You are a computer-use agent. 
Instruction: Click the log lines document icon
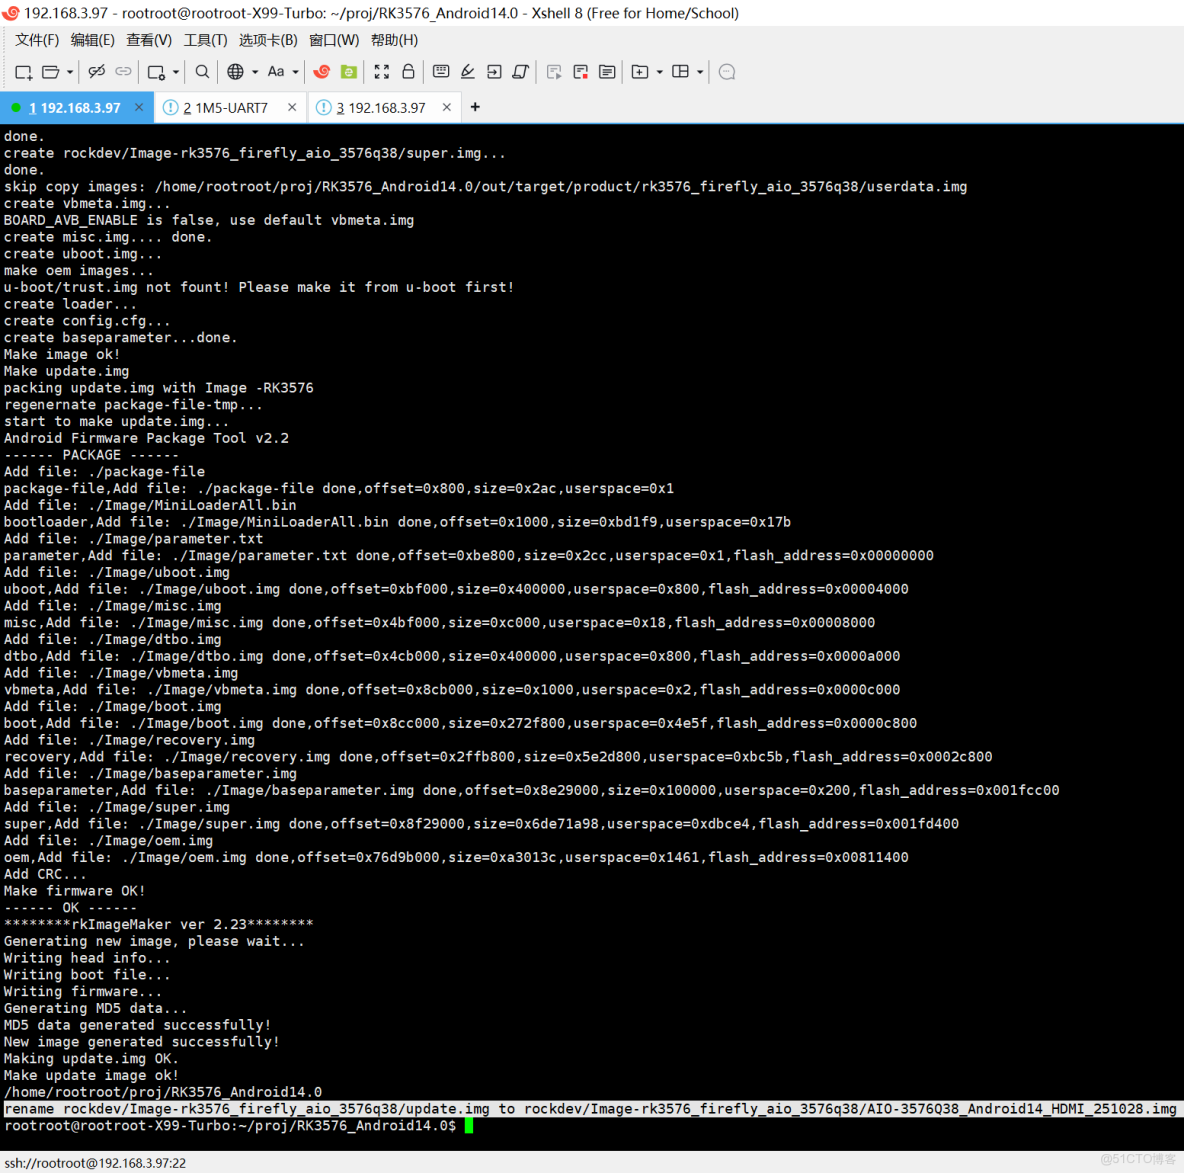[x=606, y=72]
